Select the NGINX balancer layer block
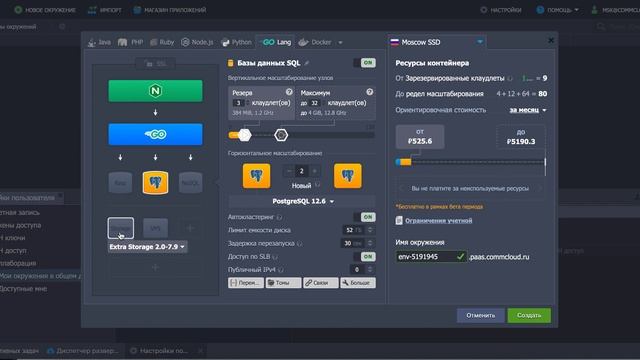Screen dimensions: 640x360 (155, 91)
